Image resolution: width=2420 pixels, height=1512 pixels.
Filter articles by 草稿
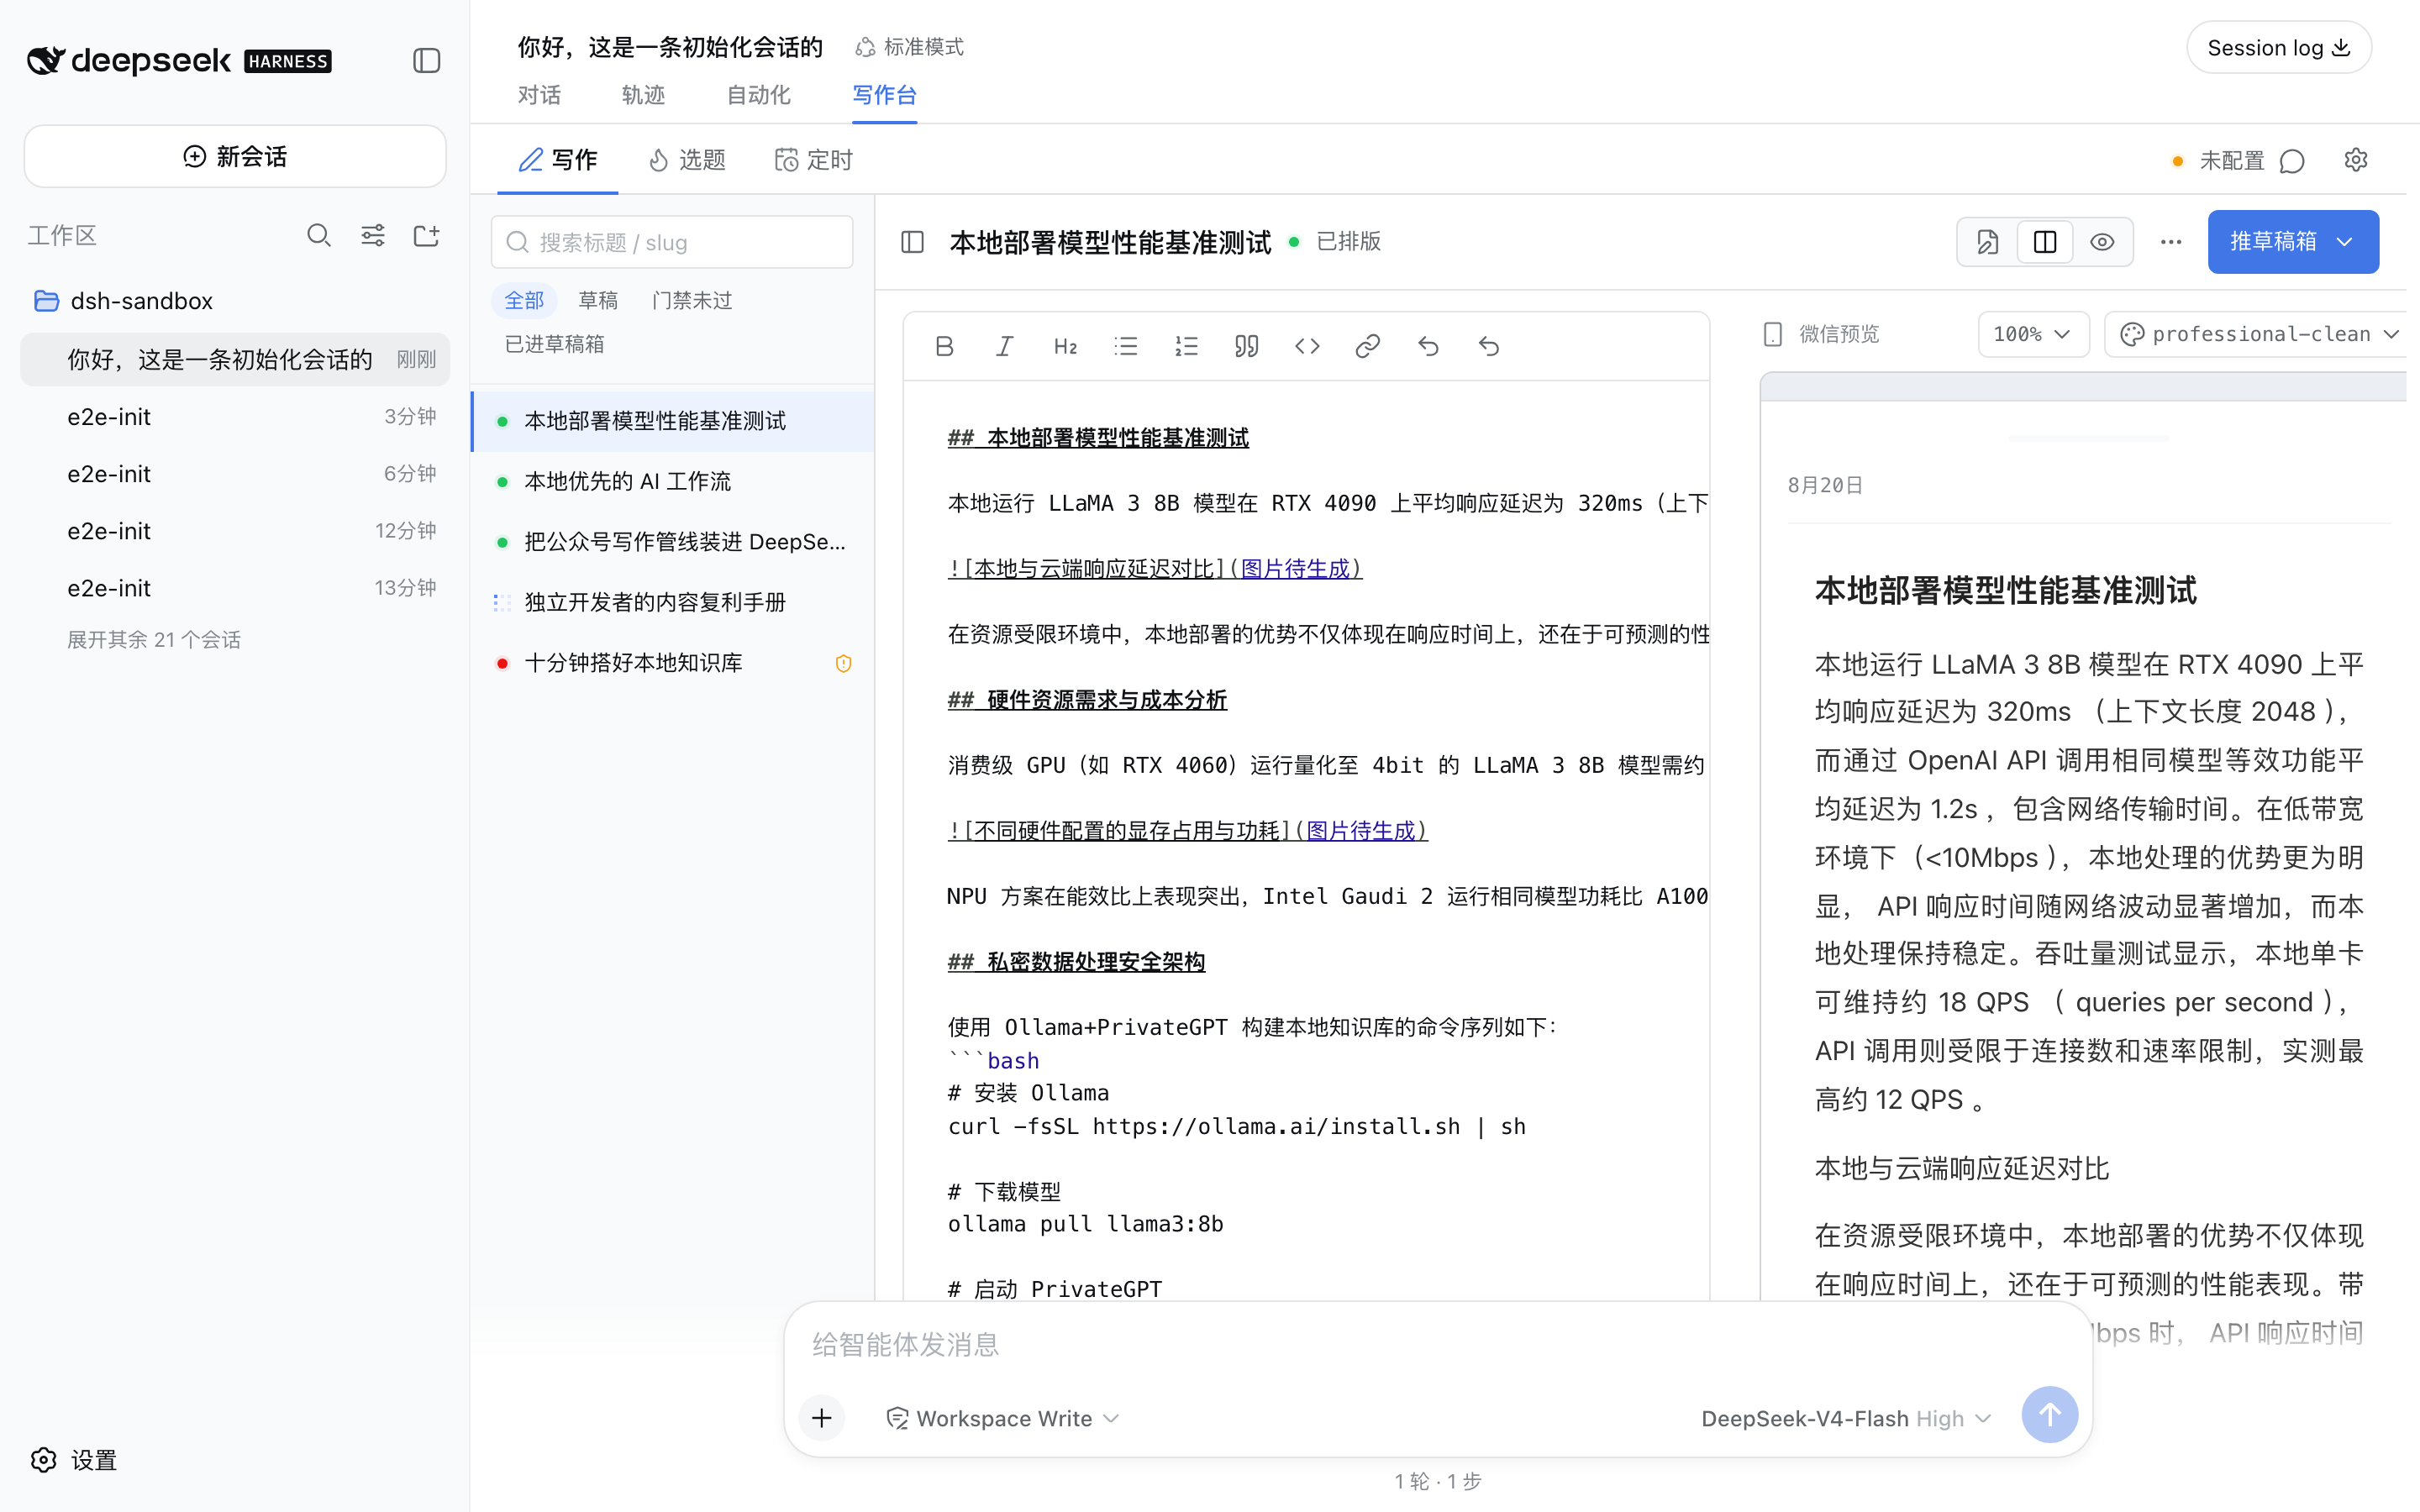(x=598, y=300)
